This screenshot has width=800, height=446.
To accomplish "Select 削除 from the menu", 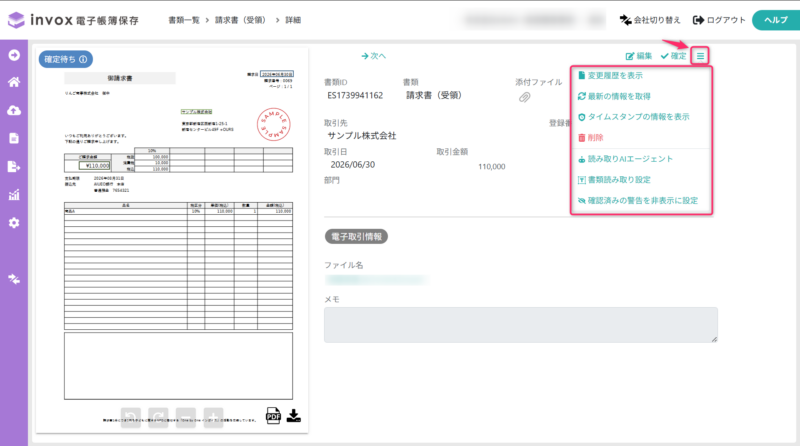I will tap(590, 138).
